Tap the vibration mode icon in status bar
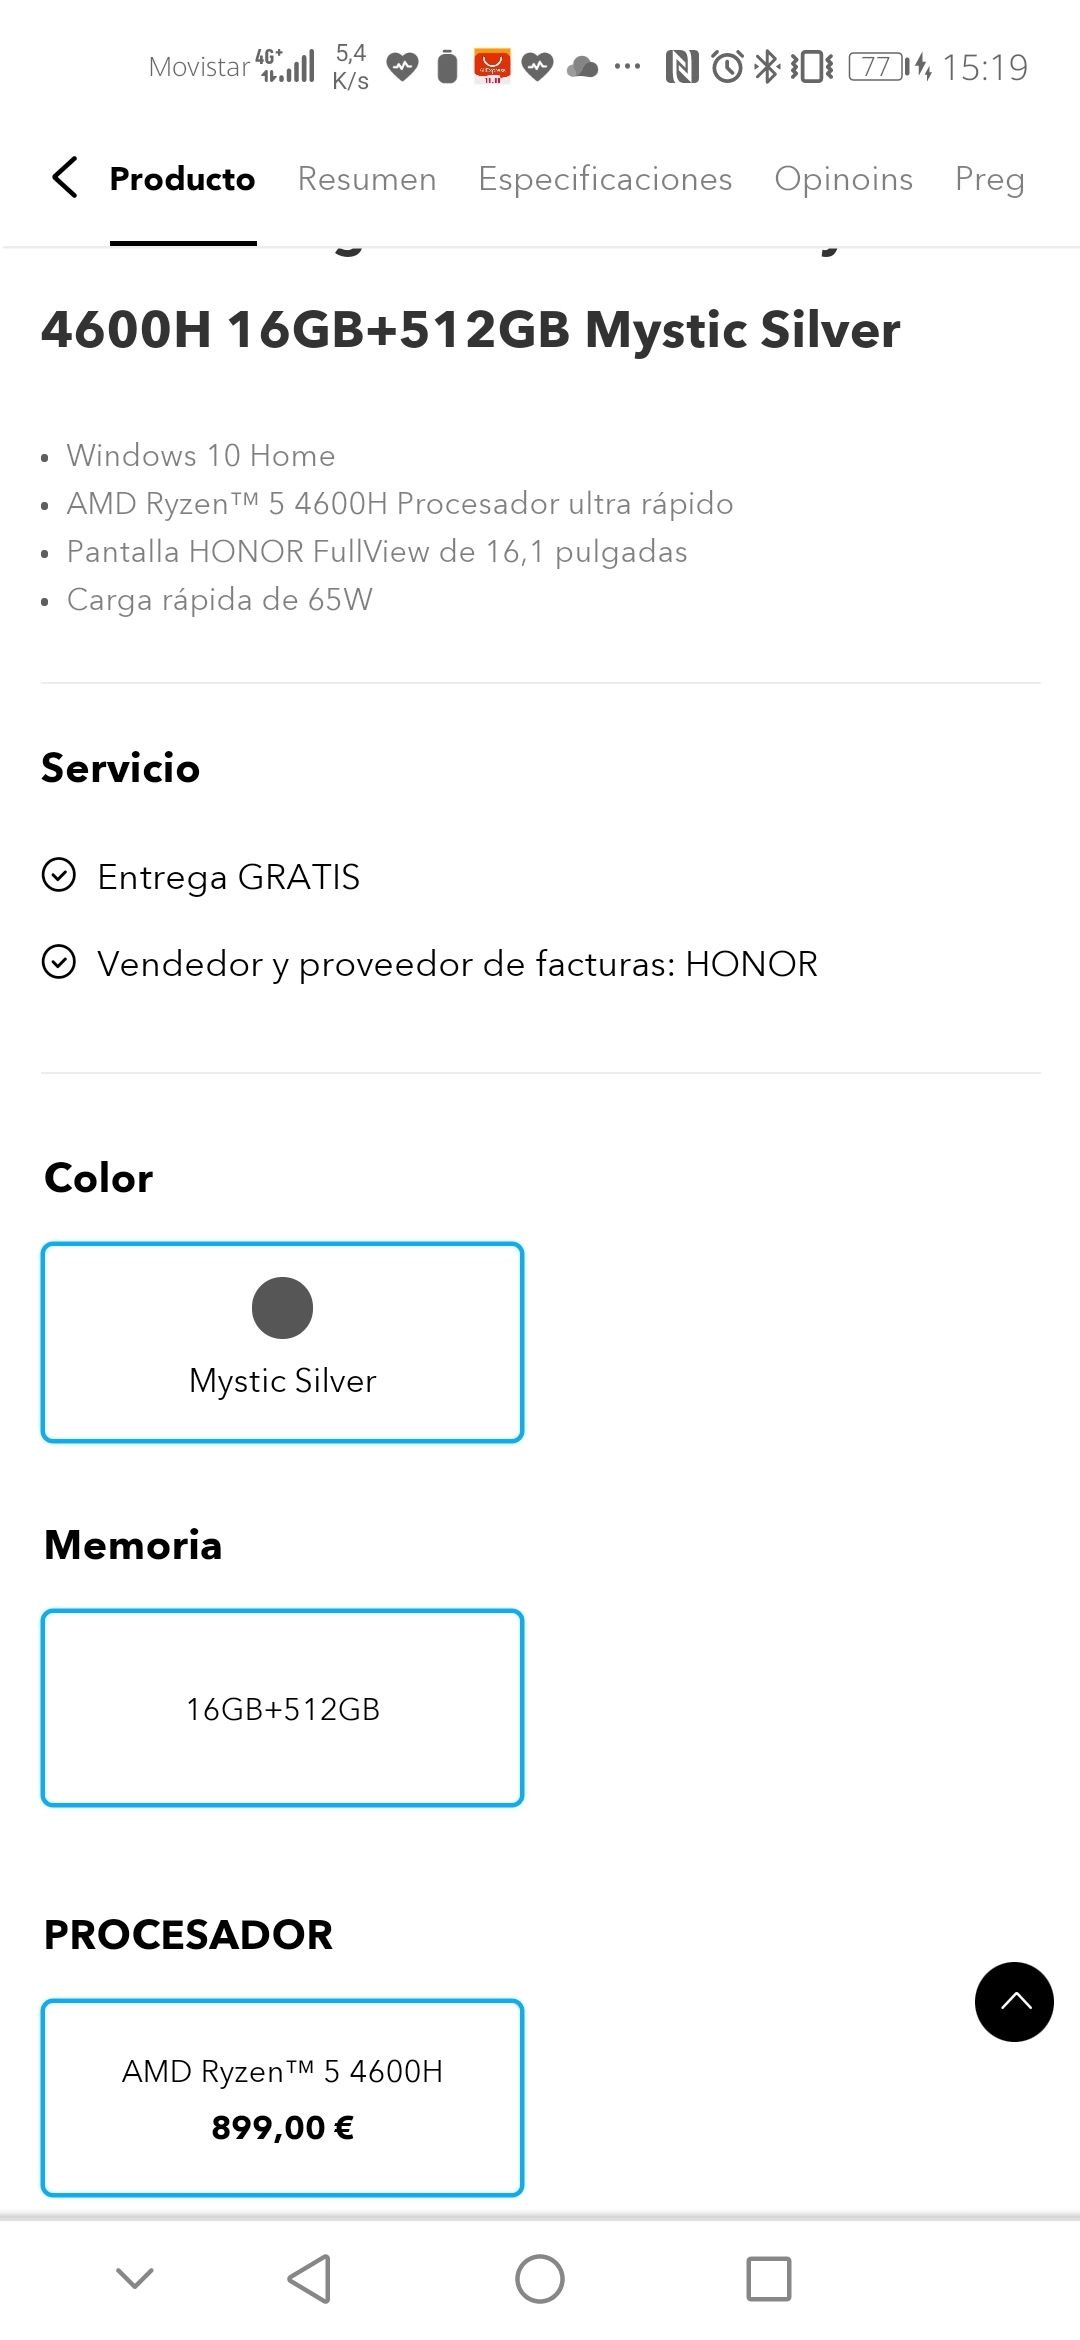The width and height of the screenshot is (1080, 2340). pyautogui.click(x=812, y=66)
